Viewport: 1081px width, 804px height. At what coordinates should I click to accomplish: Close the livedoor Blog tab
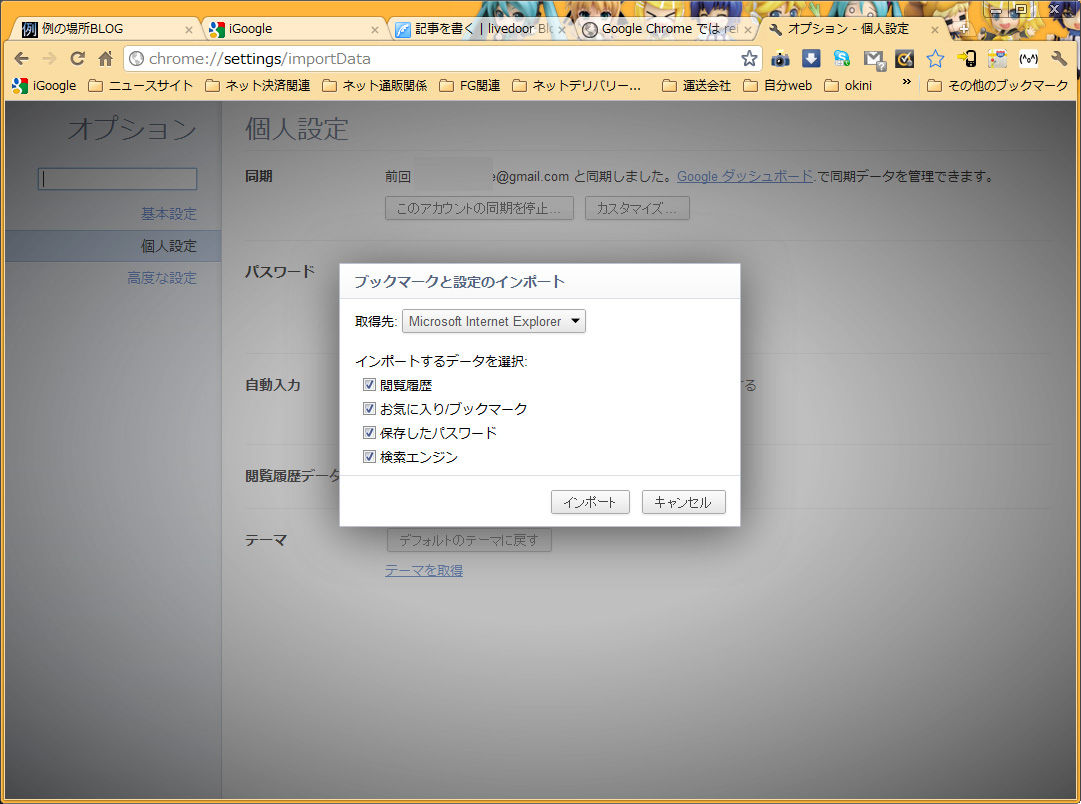562,30
